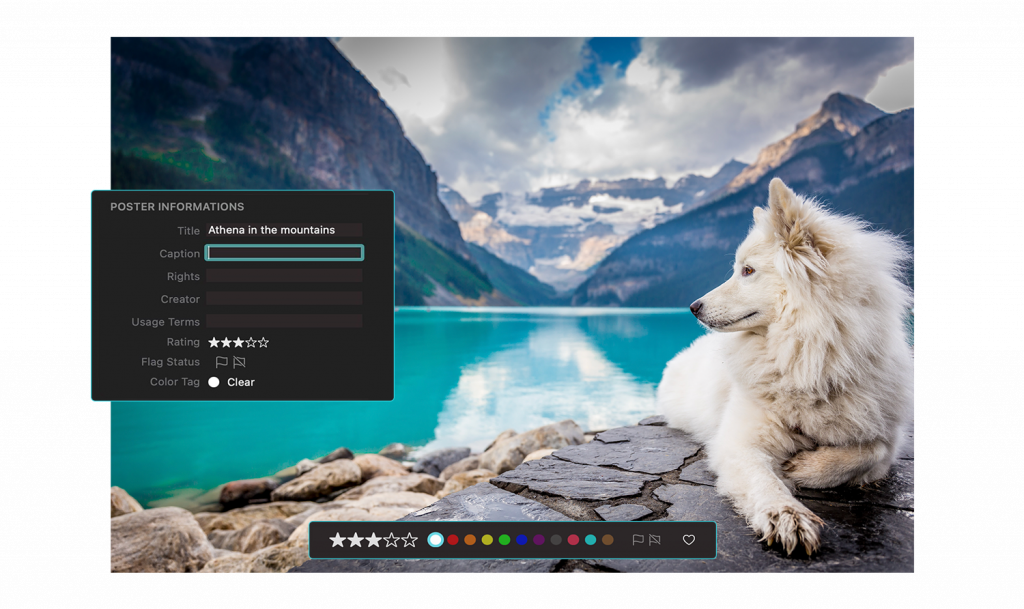1024x609 pixels.
Task: Click the 'Flag Status' label
Action: (170, 362)
